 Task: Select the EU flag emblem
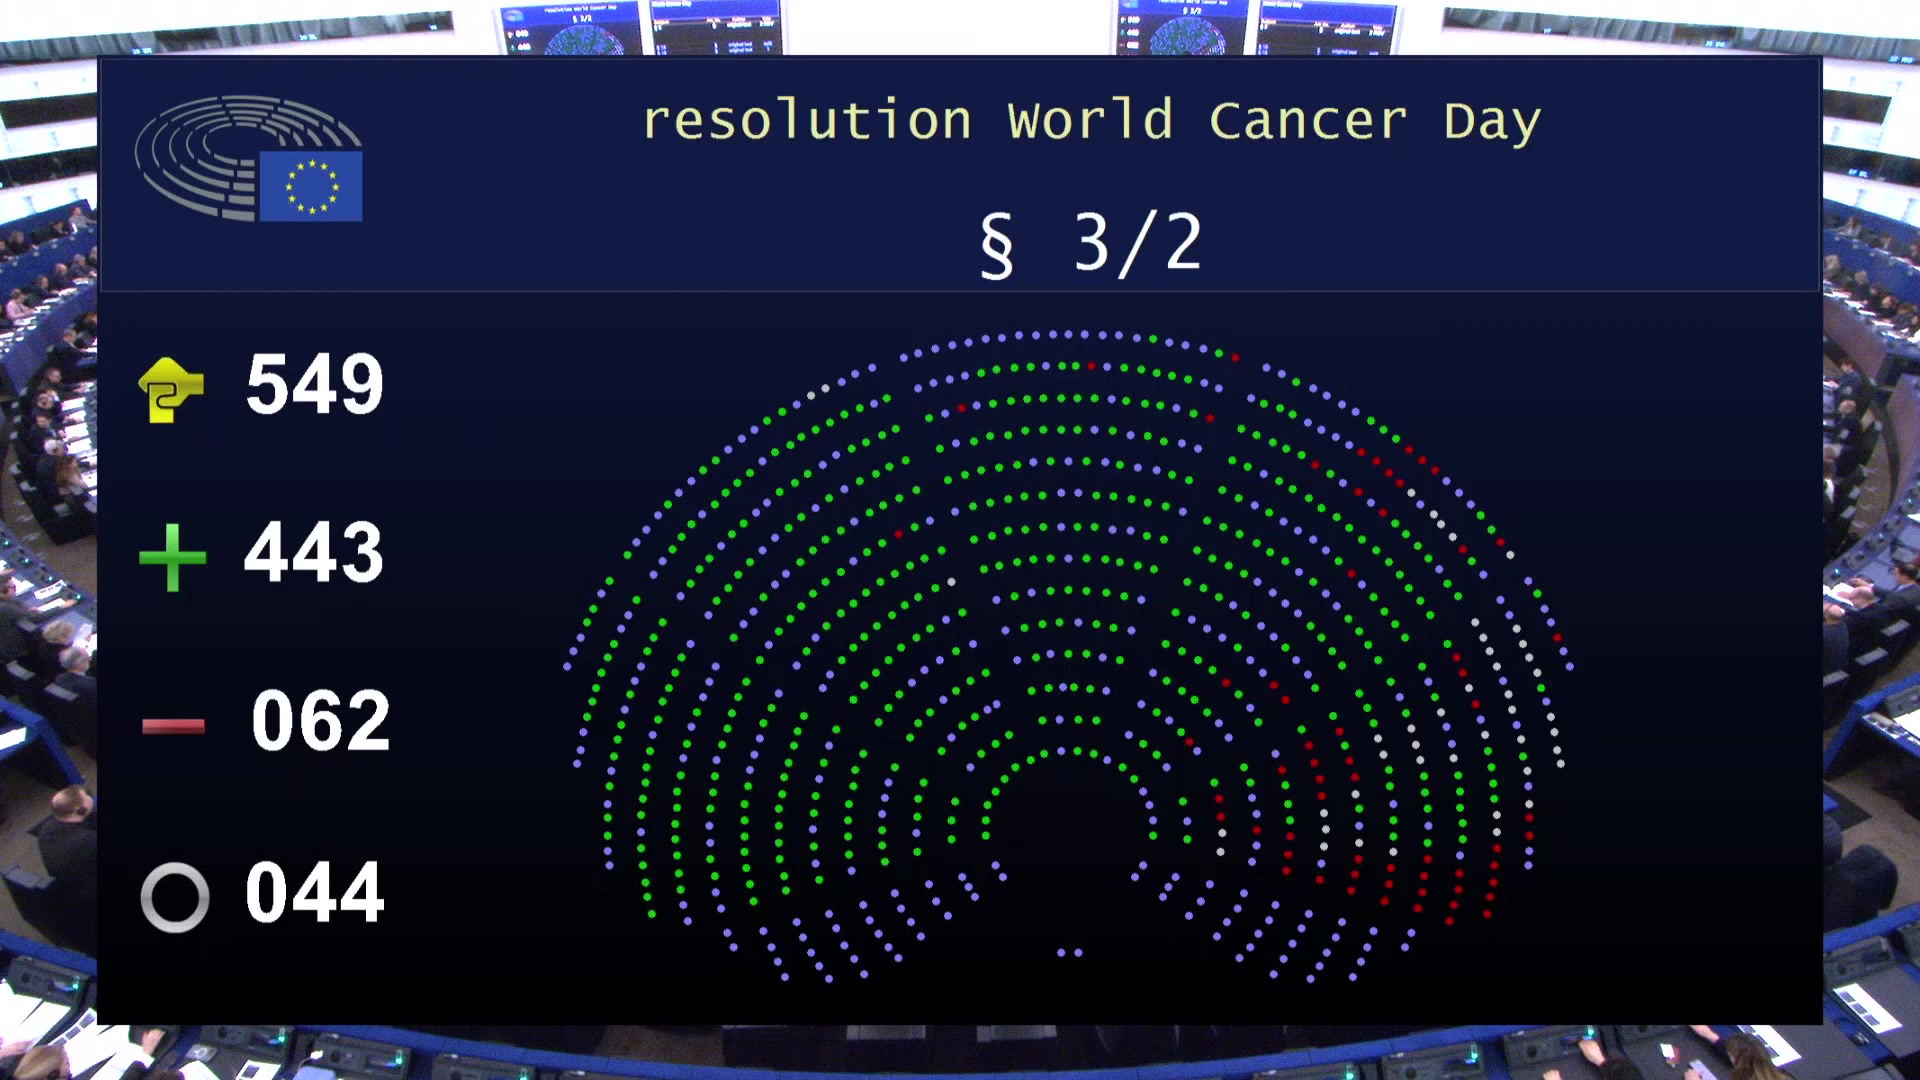tap(309, 187)
